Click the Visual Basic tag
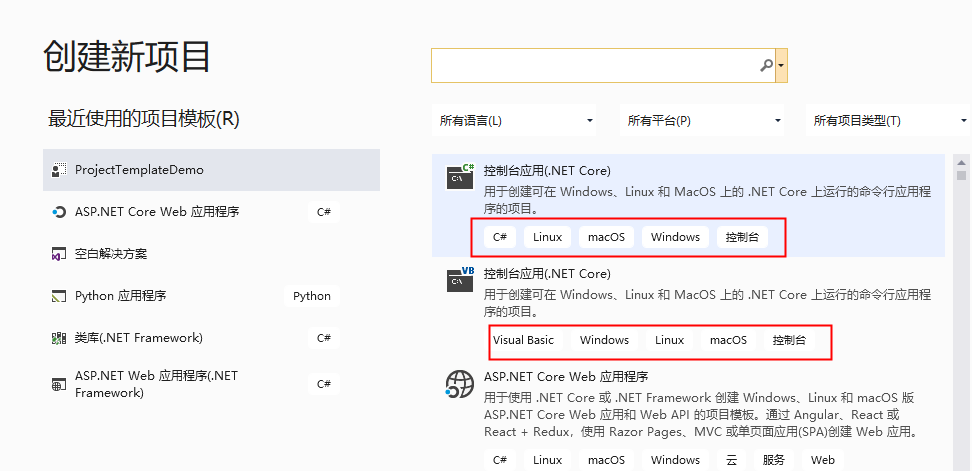 tap(523, 340)
